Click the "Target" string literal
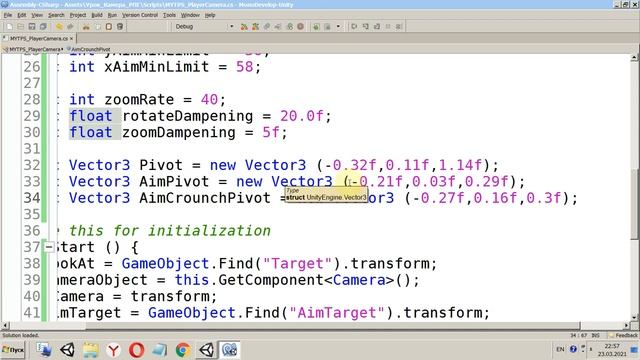This screenshot has width=640, height=360. 297,263
